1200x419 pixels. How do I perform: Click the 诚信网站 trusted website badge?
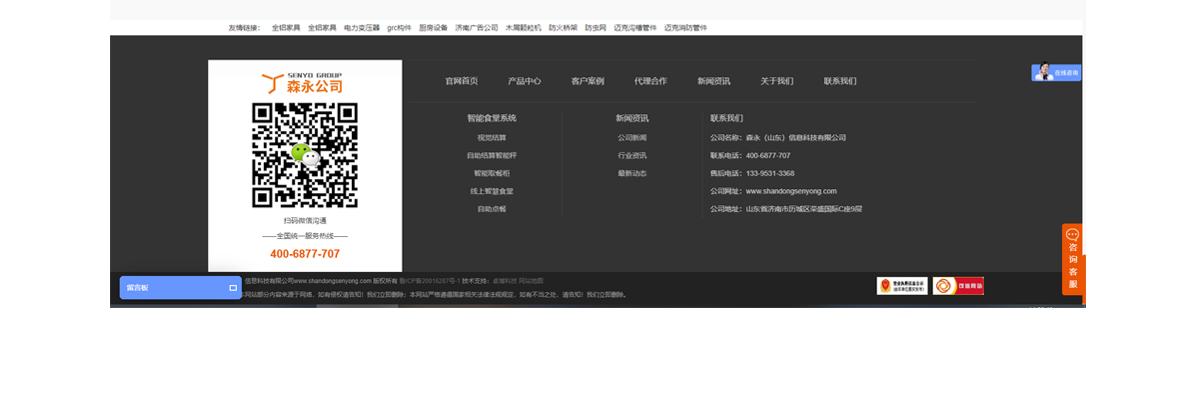click(958, 286)
